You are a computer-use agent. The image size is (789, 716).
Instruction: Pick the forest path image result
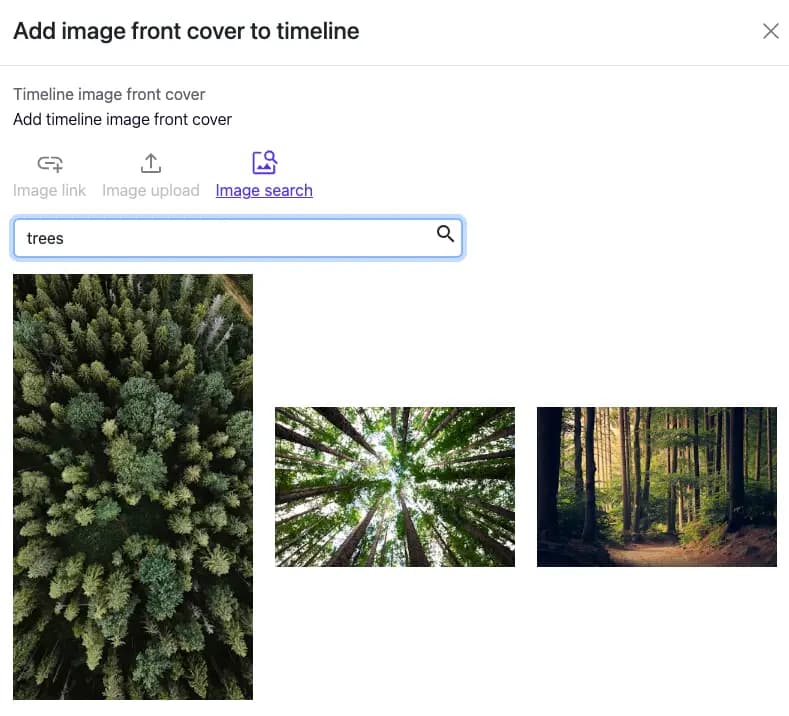(657, 487)
